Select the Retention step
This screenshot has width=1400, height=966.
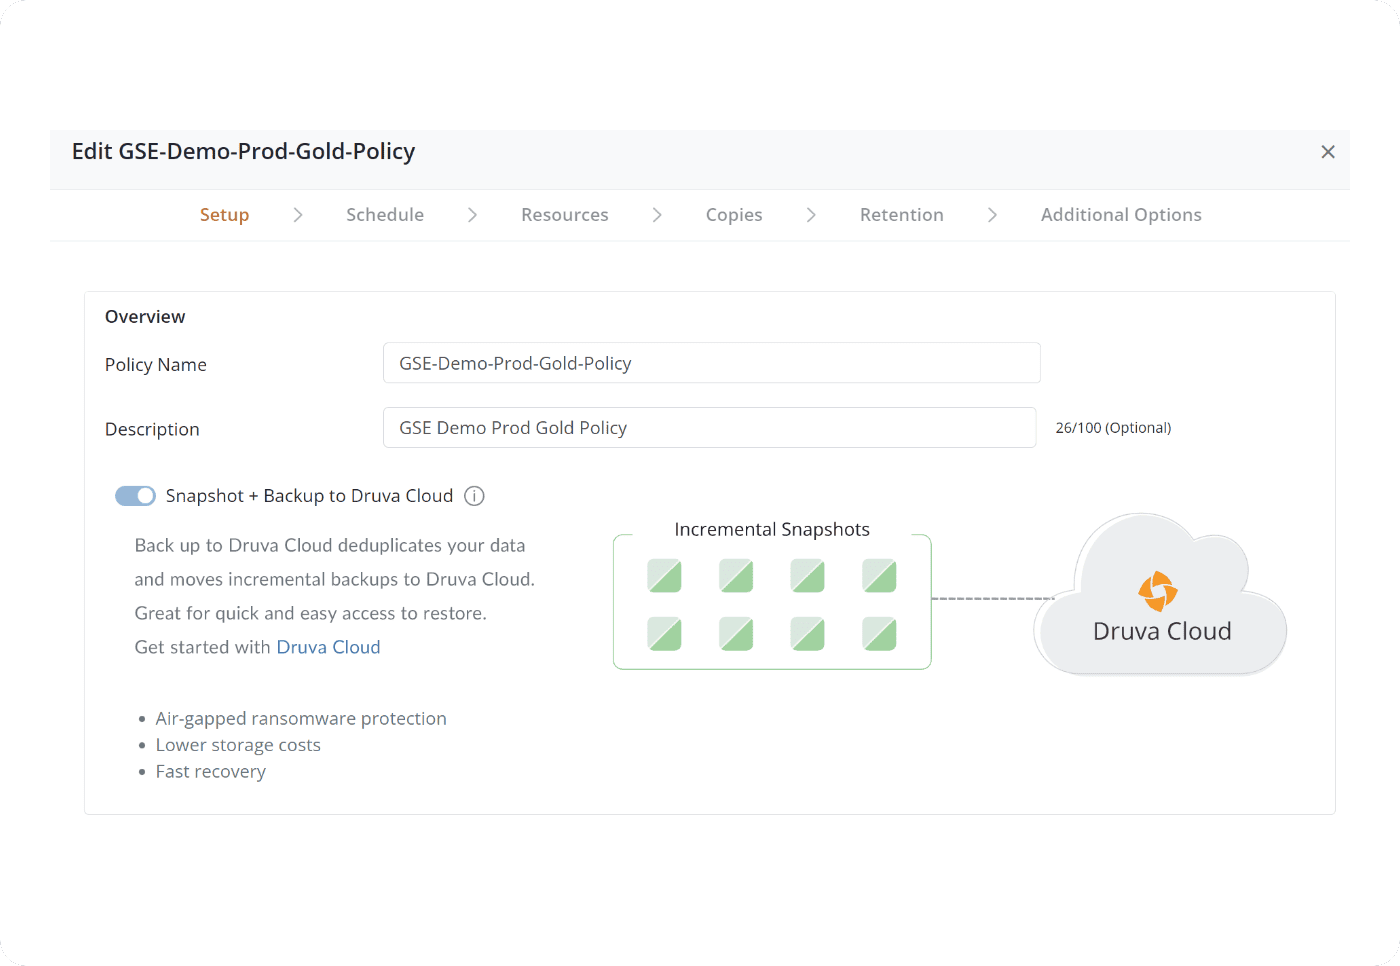[x=902, y=215]
